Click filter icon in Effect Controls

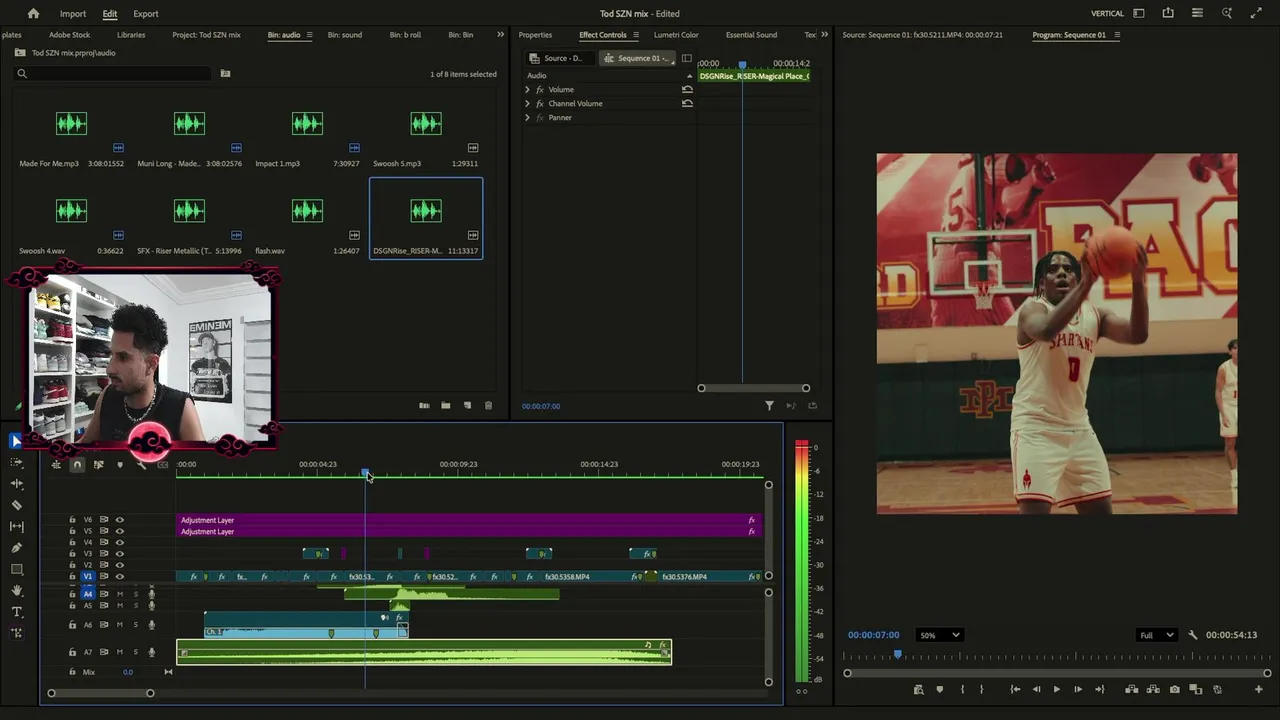point(769,405)
